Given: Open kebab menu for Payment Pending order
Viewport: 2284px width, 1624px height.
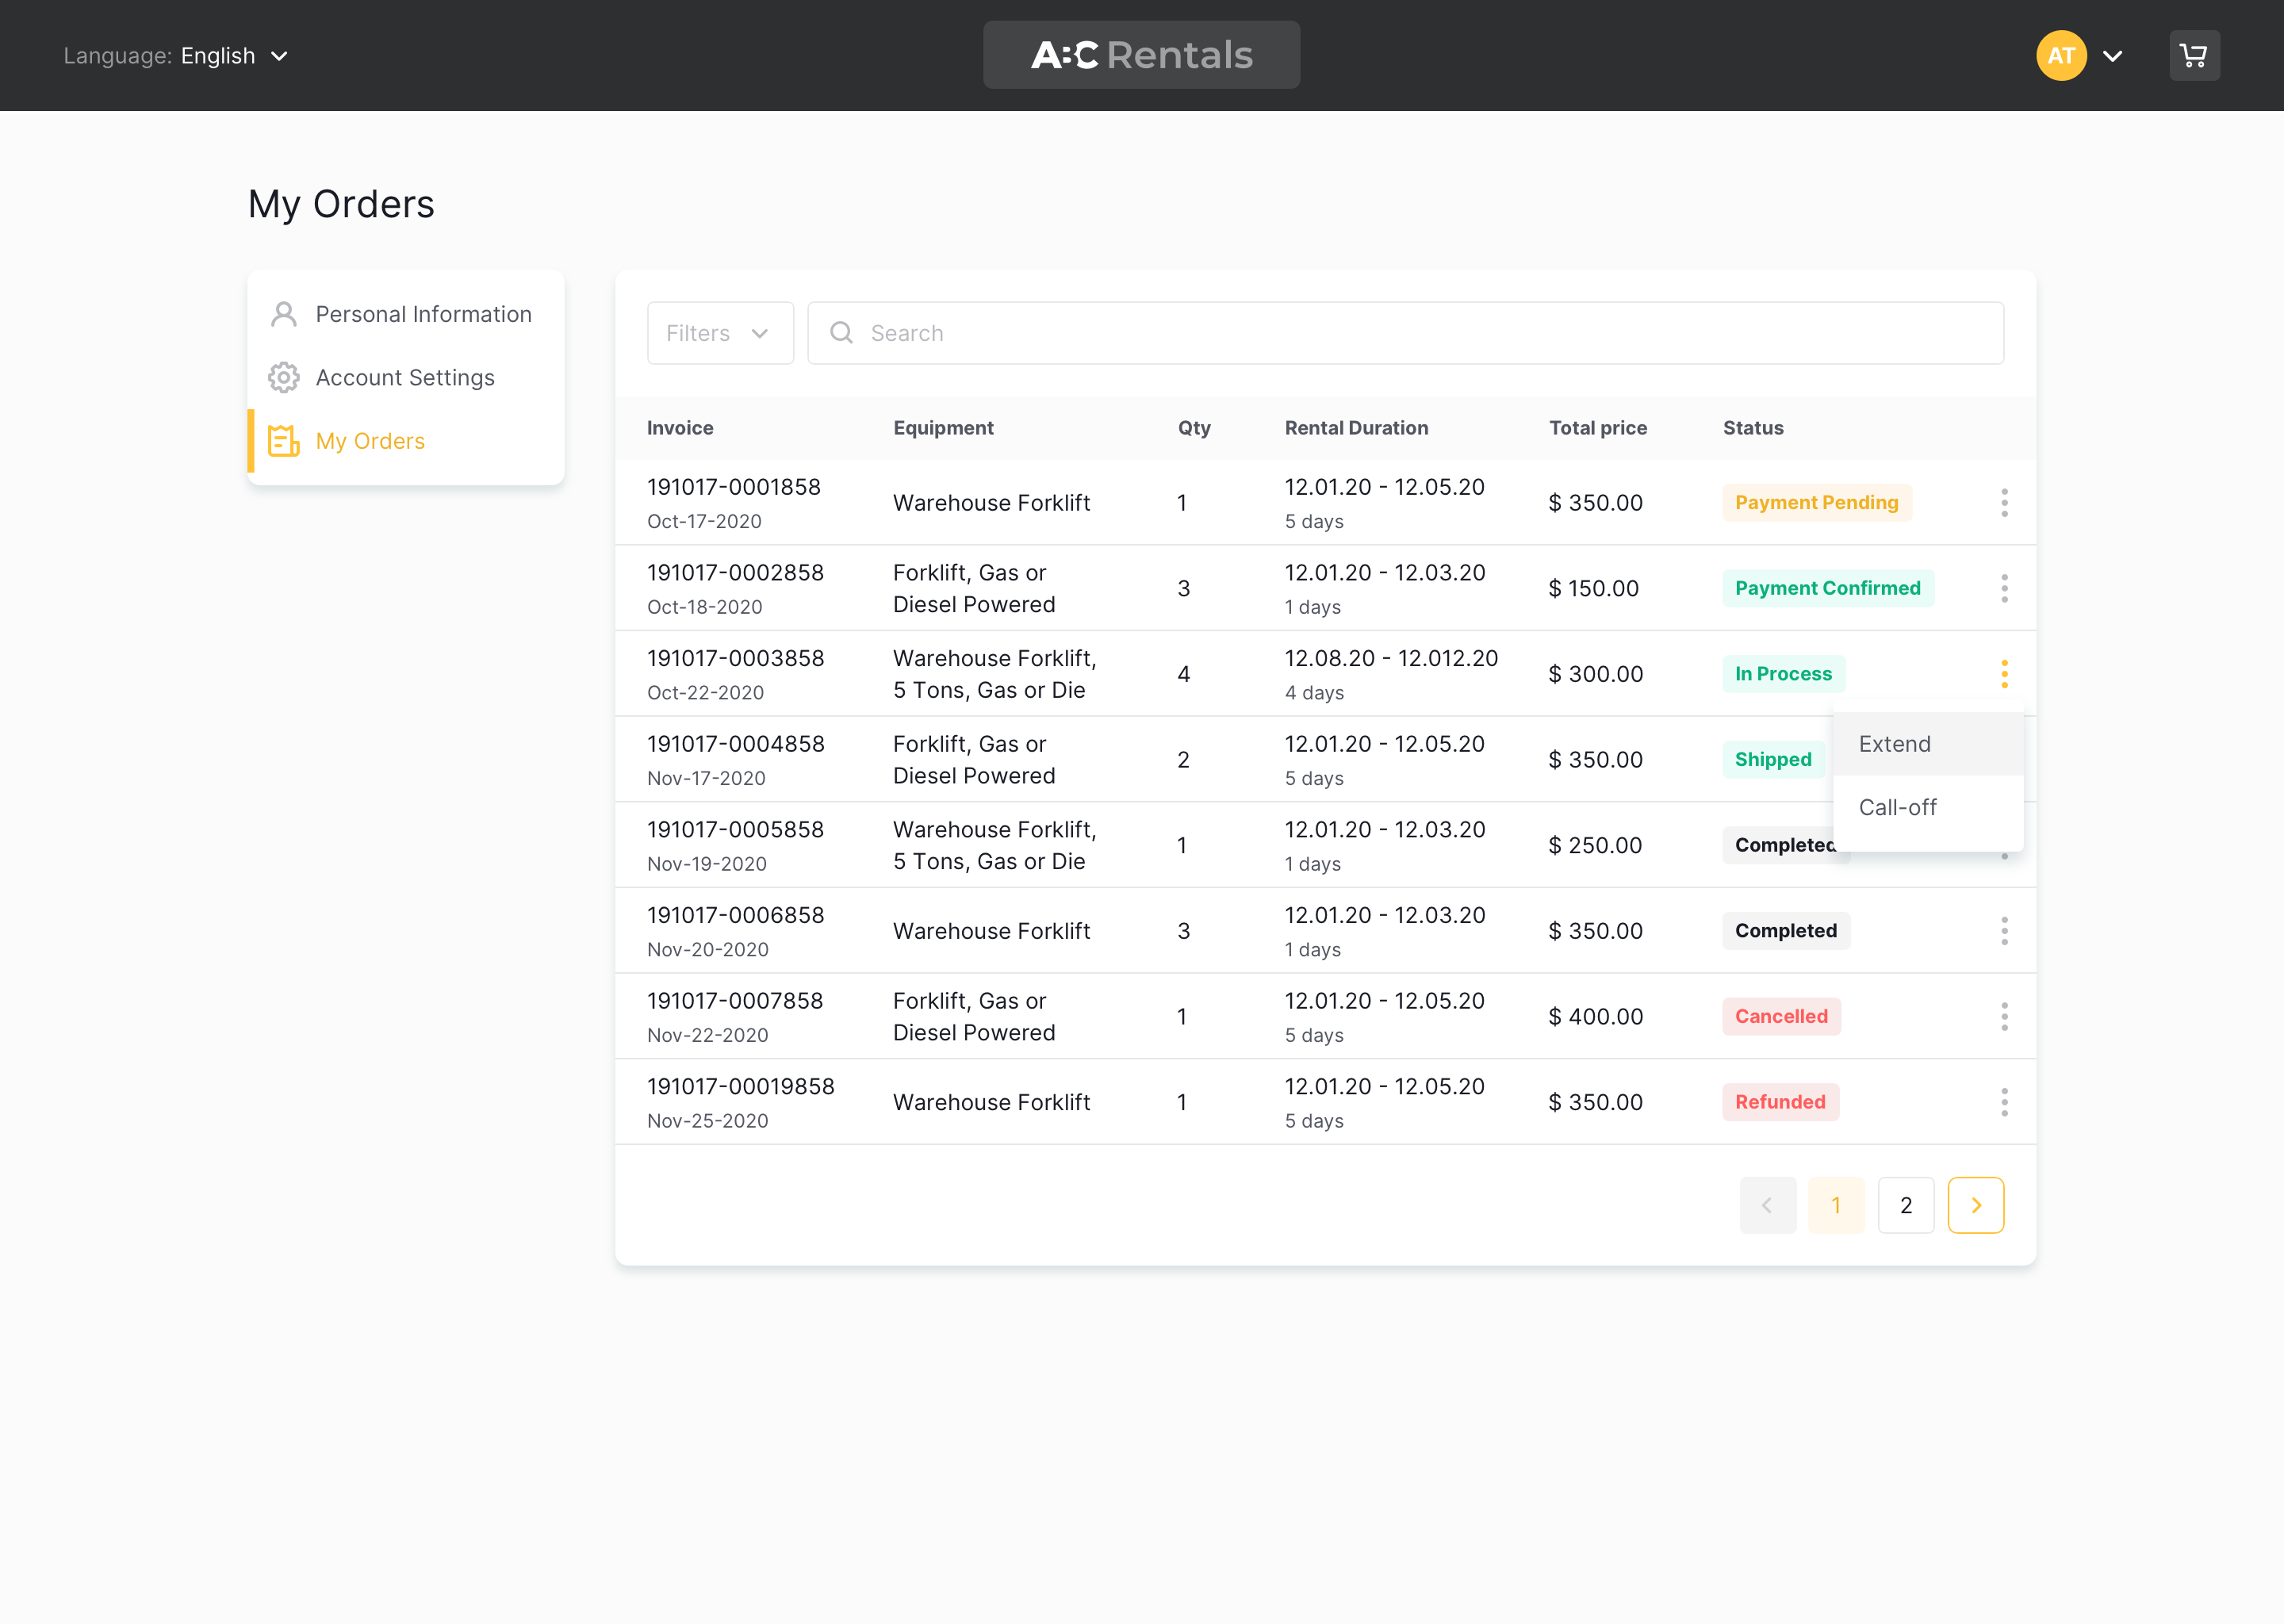Looking at the screenshot, I should (x=2004, y=503).
